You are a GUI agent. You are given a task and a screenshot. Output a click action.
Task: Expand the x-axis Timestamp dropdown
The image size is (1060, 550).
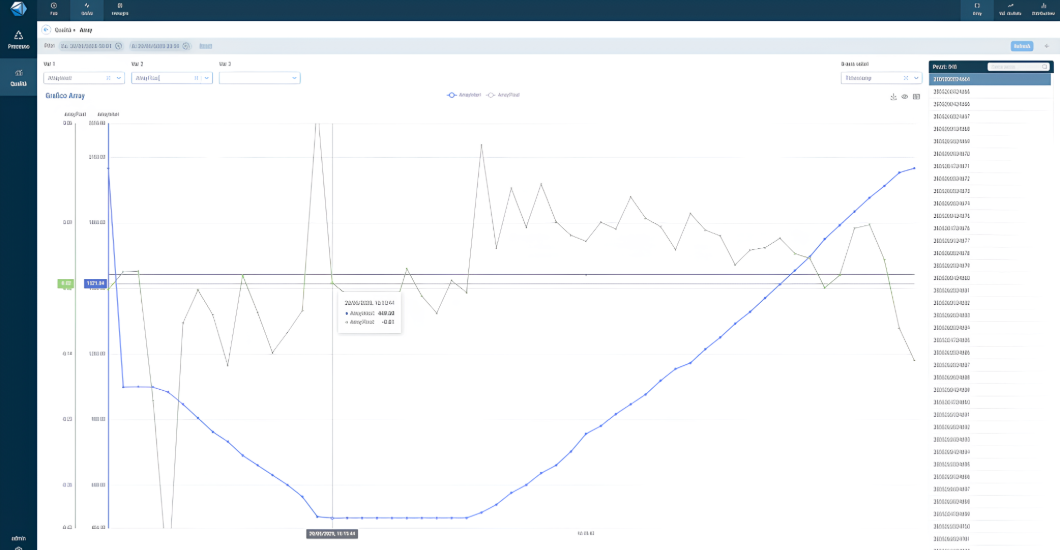click(x=915, y=77)
